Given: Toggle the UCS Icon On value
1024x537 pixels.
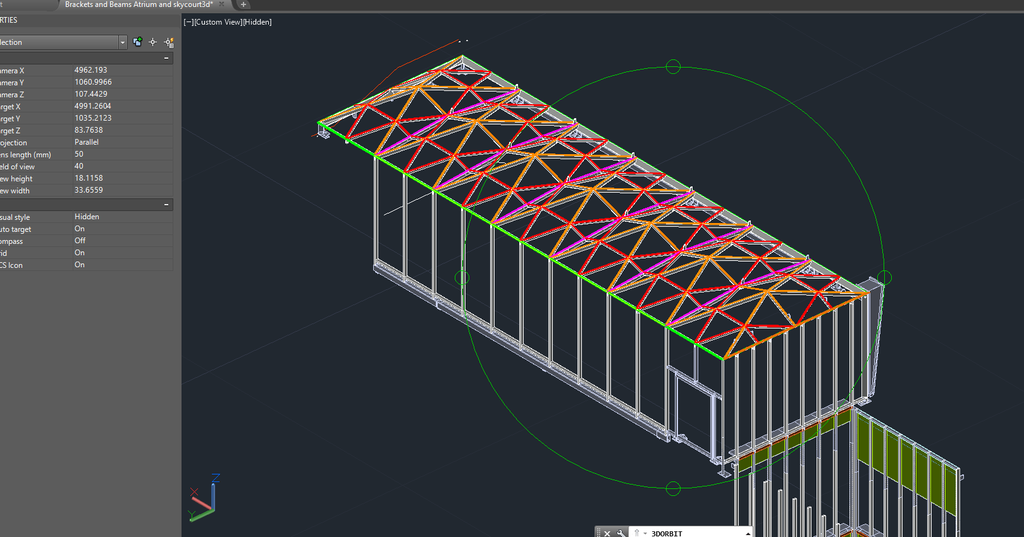Looking at the screenshot, I should tap(80, 265).
